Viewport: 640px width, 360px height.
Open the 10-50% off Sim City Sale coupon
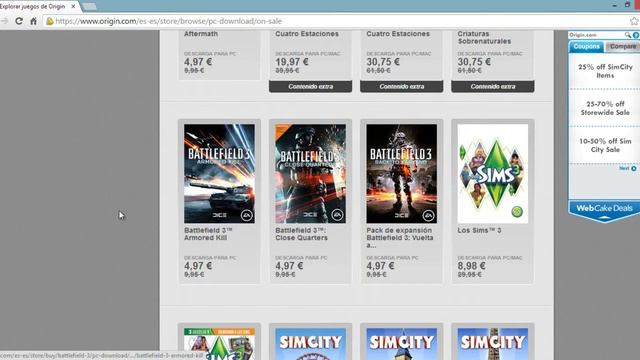[605, 145]
